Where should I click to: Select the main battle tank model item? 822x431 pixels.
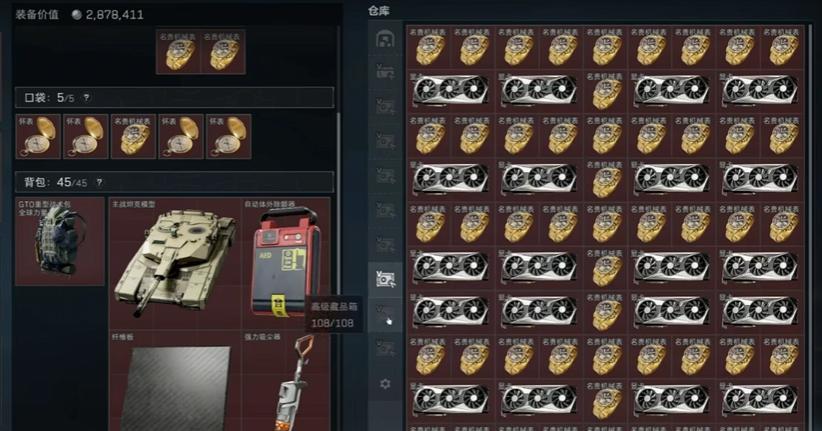[x=176, y=263]
